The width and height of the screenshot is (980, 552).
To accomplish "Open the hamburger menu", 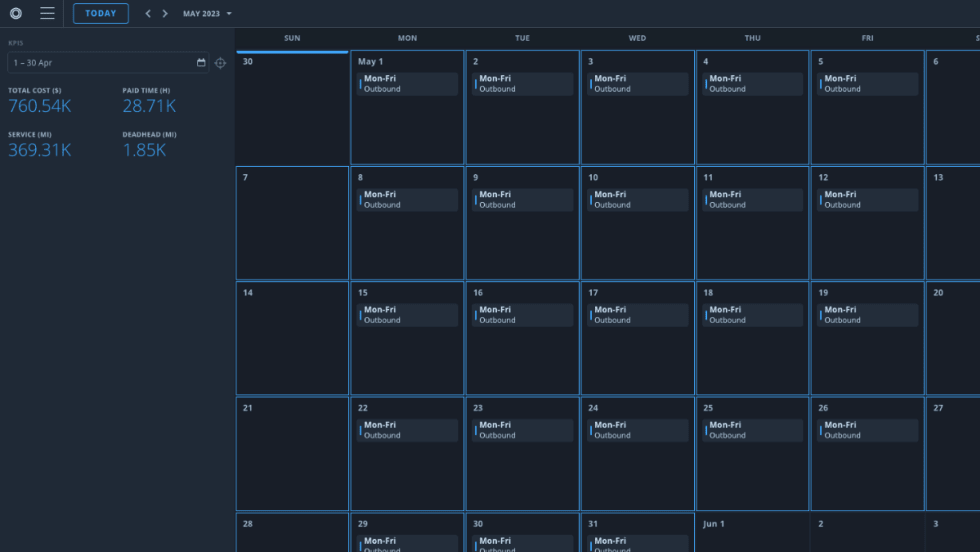I will (x=47, y=13).
